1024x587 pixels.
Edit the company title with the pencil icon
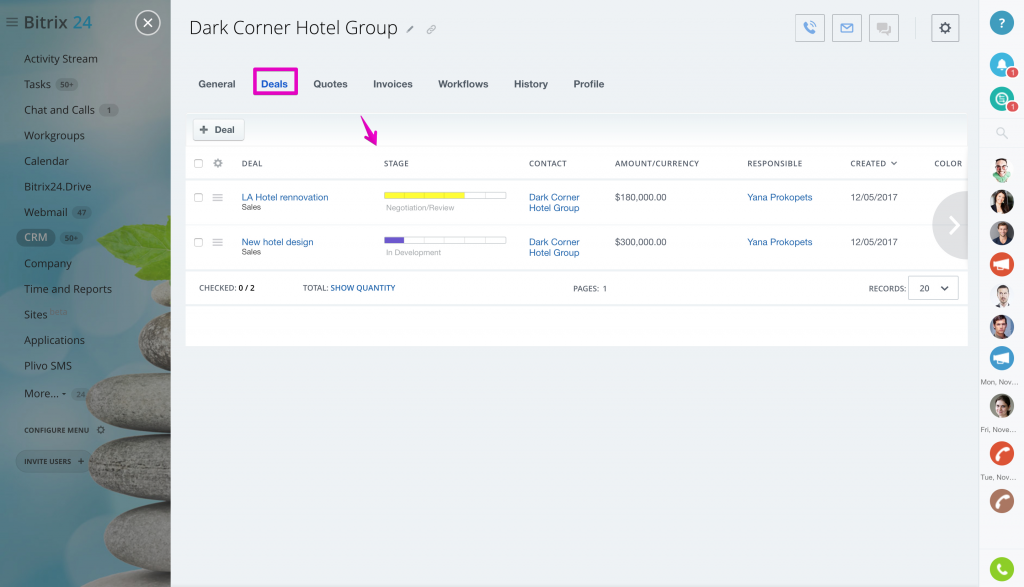click(410, 29)
